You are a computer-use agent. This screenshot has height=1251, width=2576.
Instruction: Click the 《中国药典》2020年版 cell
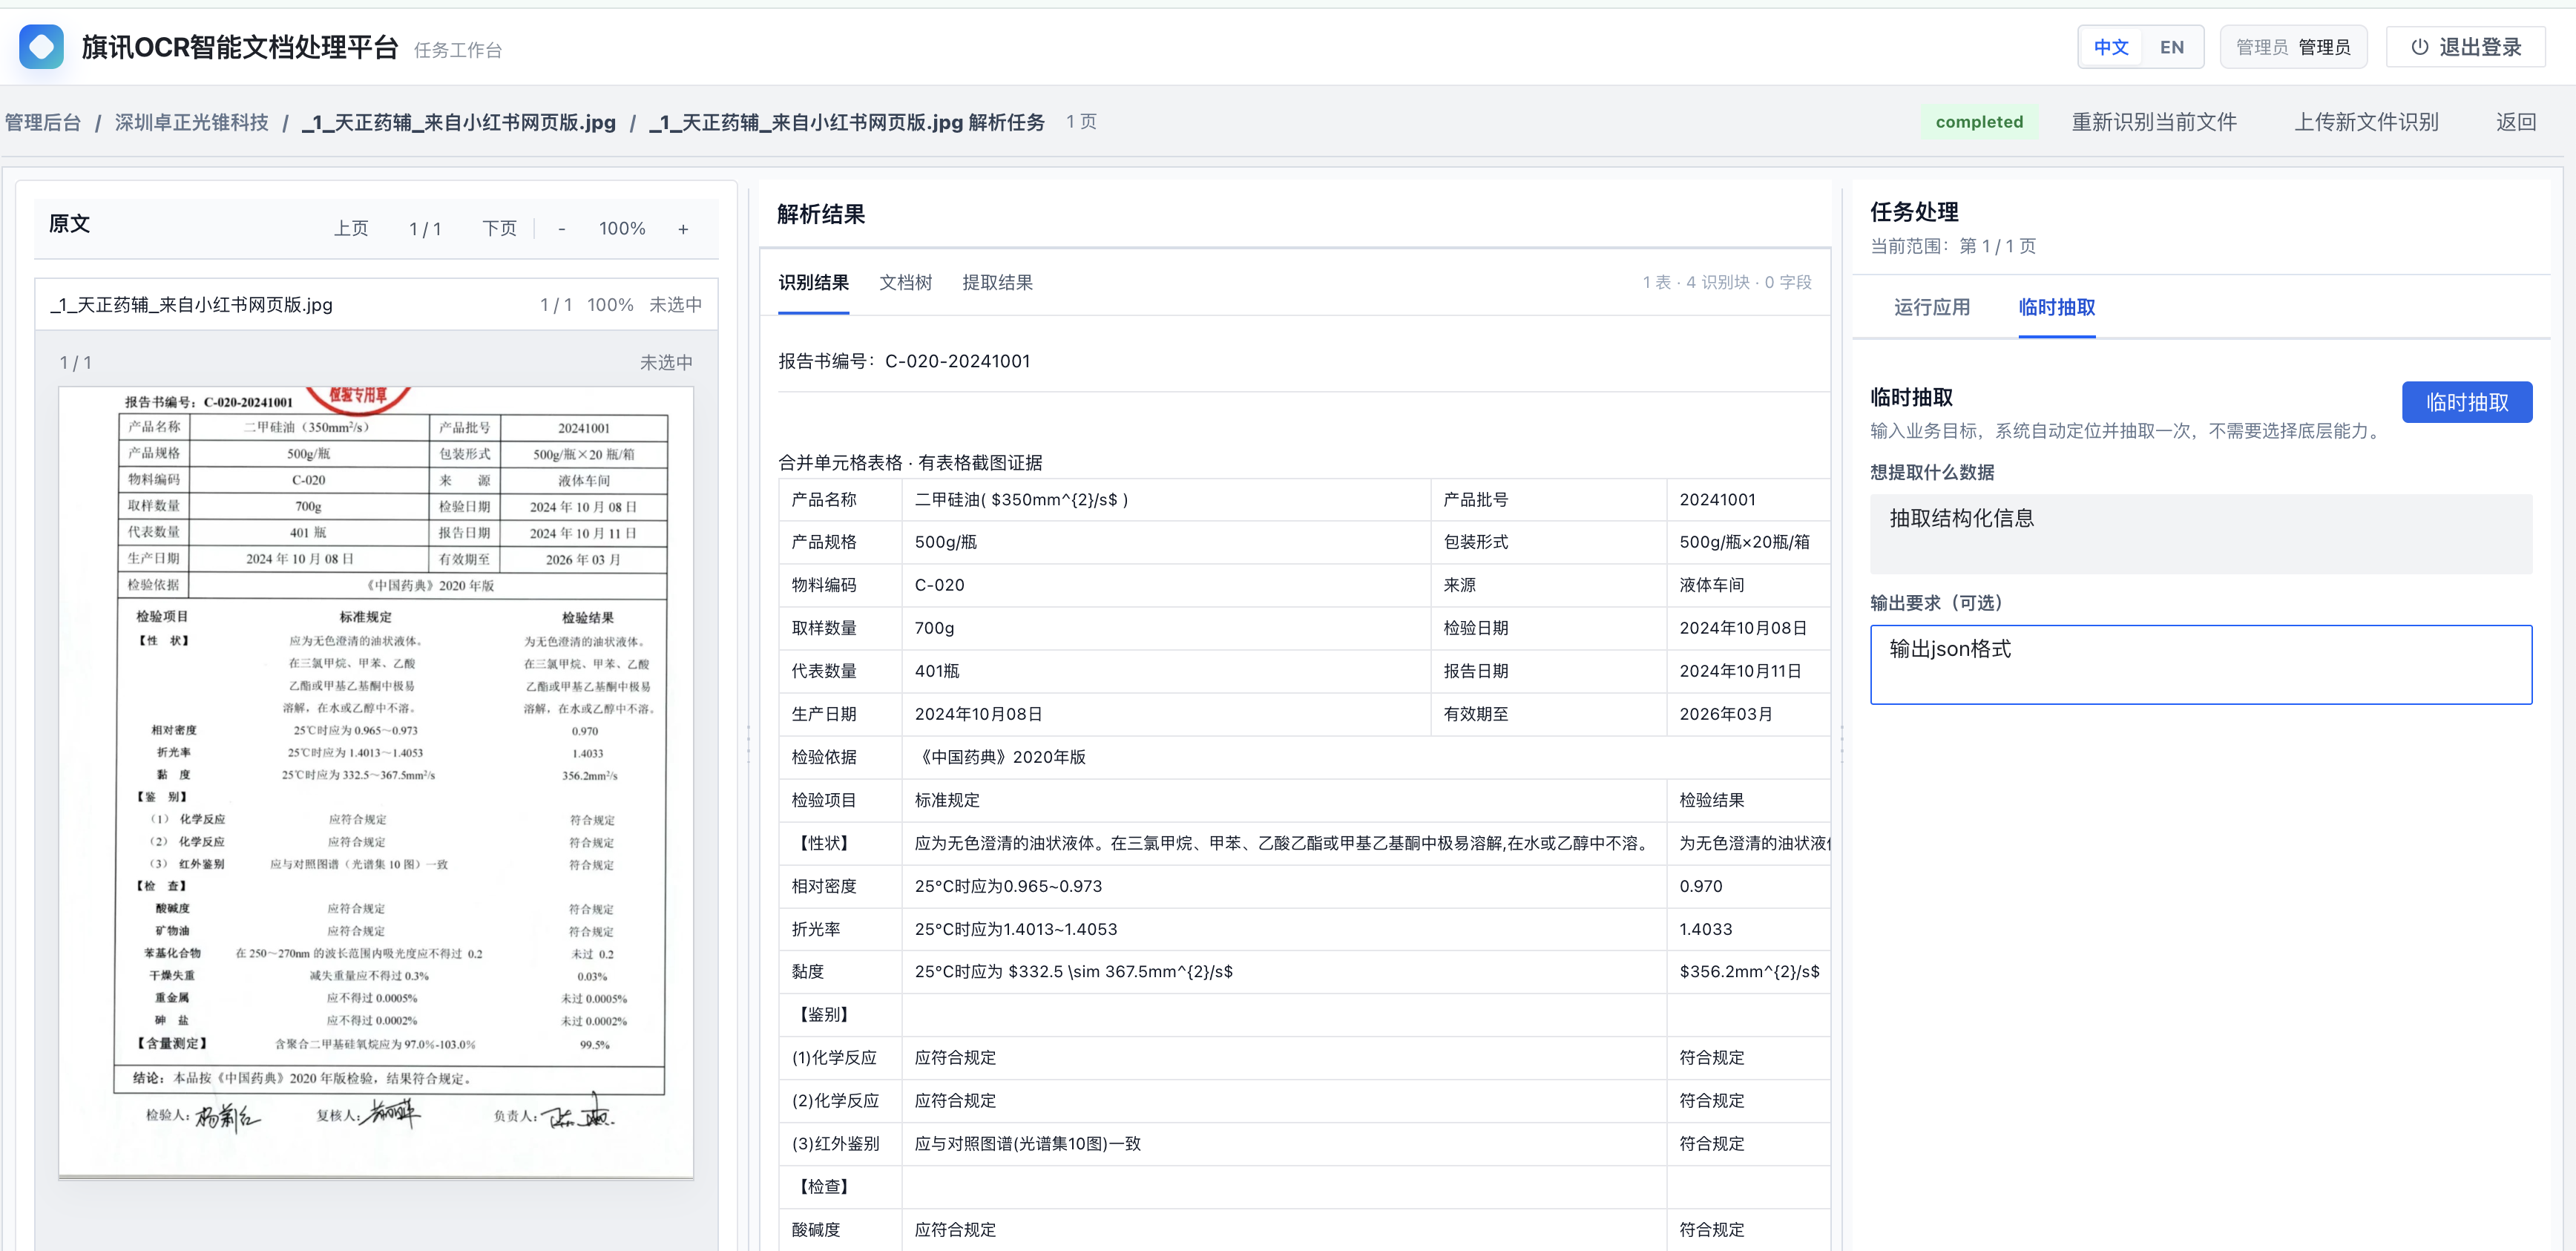tap(1365, 758)
